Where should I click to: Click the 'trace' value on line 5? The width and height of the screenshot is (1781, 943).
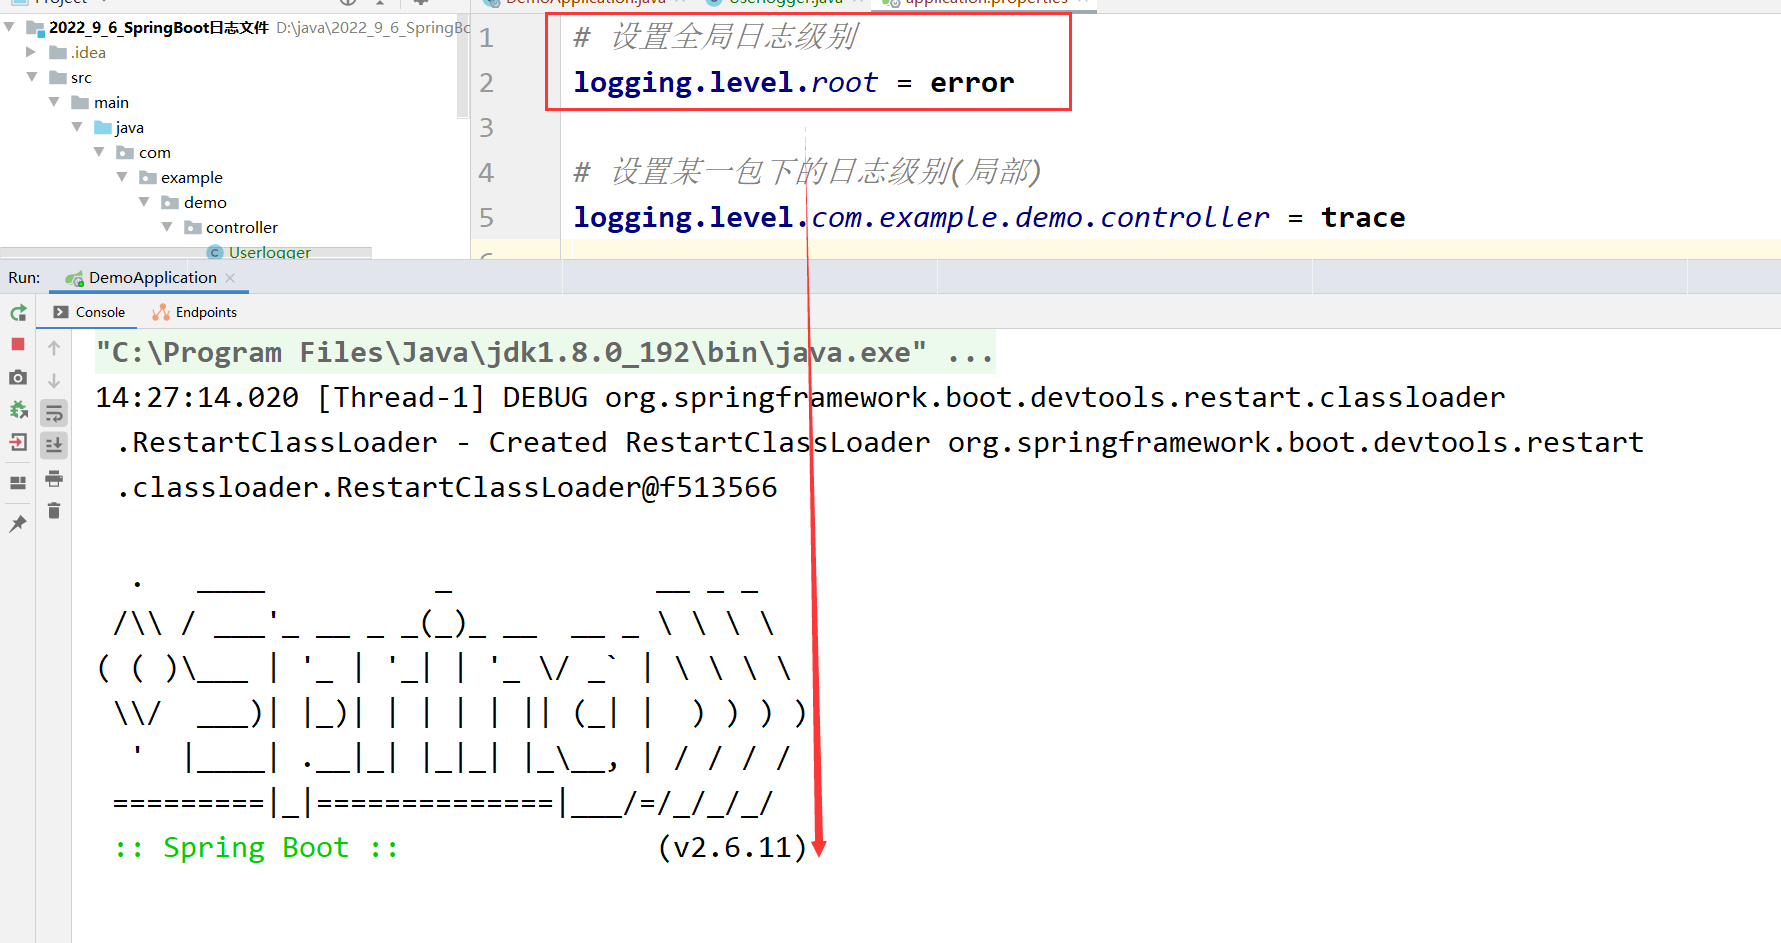pos(1363,218)
